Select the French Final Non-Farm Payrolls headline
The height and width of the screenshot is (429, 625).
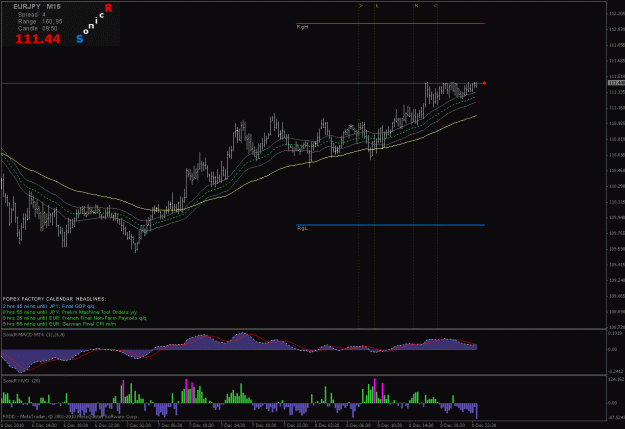[x=75, y=318]
